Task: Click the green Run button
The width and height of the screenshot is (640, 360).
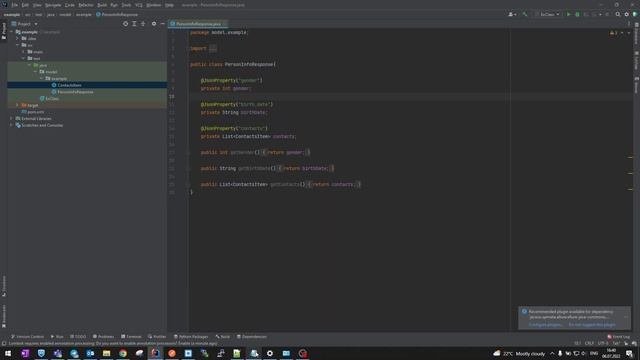Action: (568, 14)
